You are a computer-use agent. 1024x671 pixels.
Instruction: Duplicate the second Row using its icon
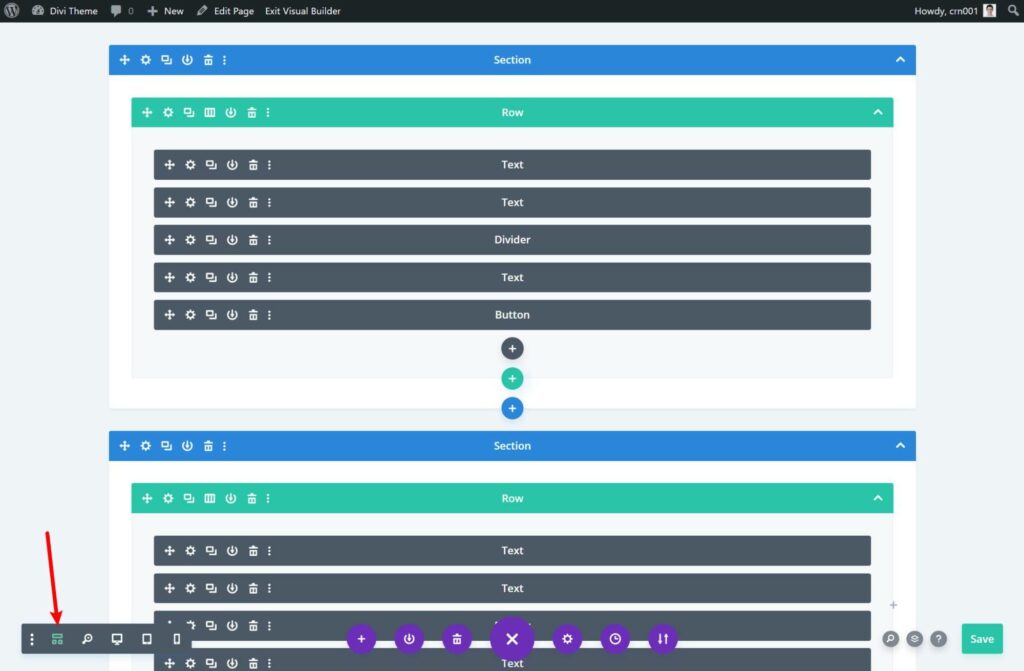click(189, 499)
